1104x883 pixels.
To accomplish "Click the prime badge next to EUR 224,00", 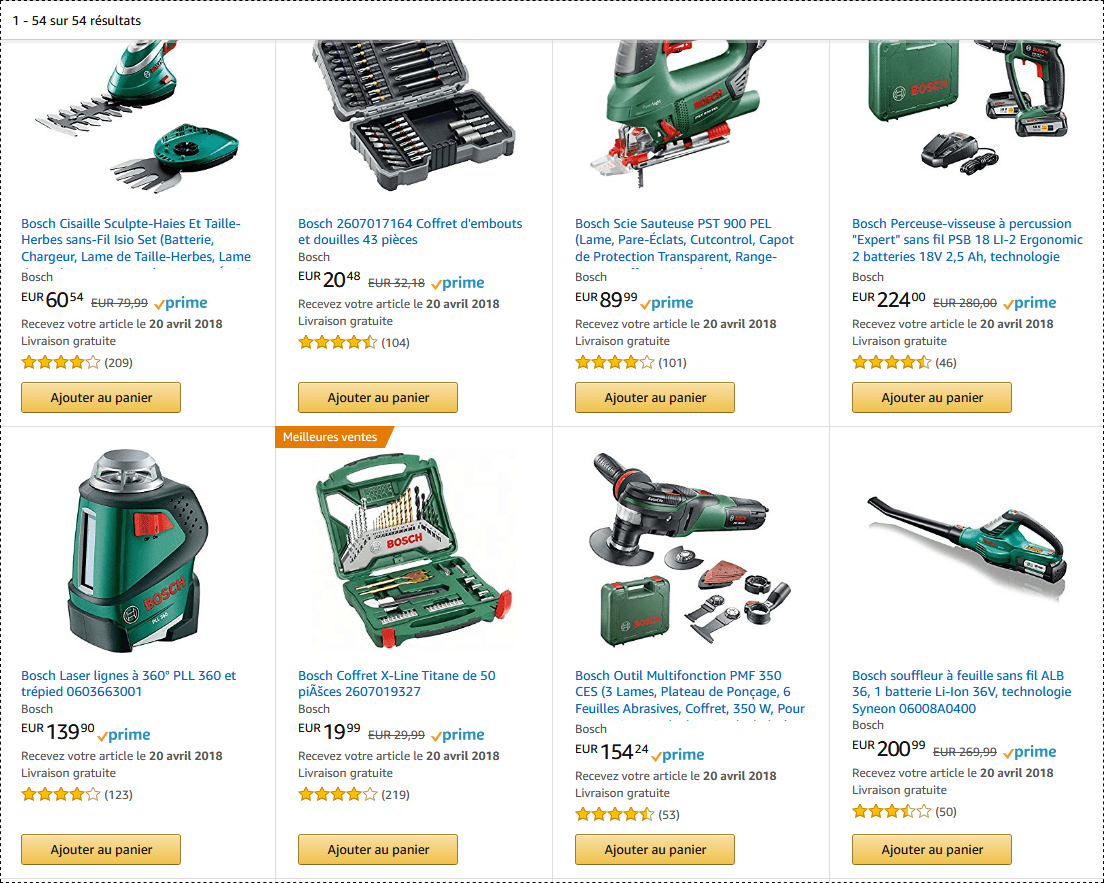I will coord(1029,303).
